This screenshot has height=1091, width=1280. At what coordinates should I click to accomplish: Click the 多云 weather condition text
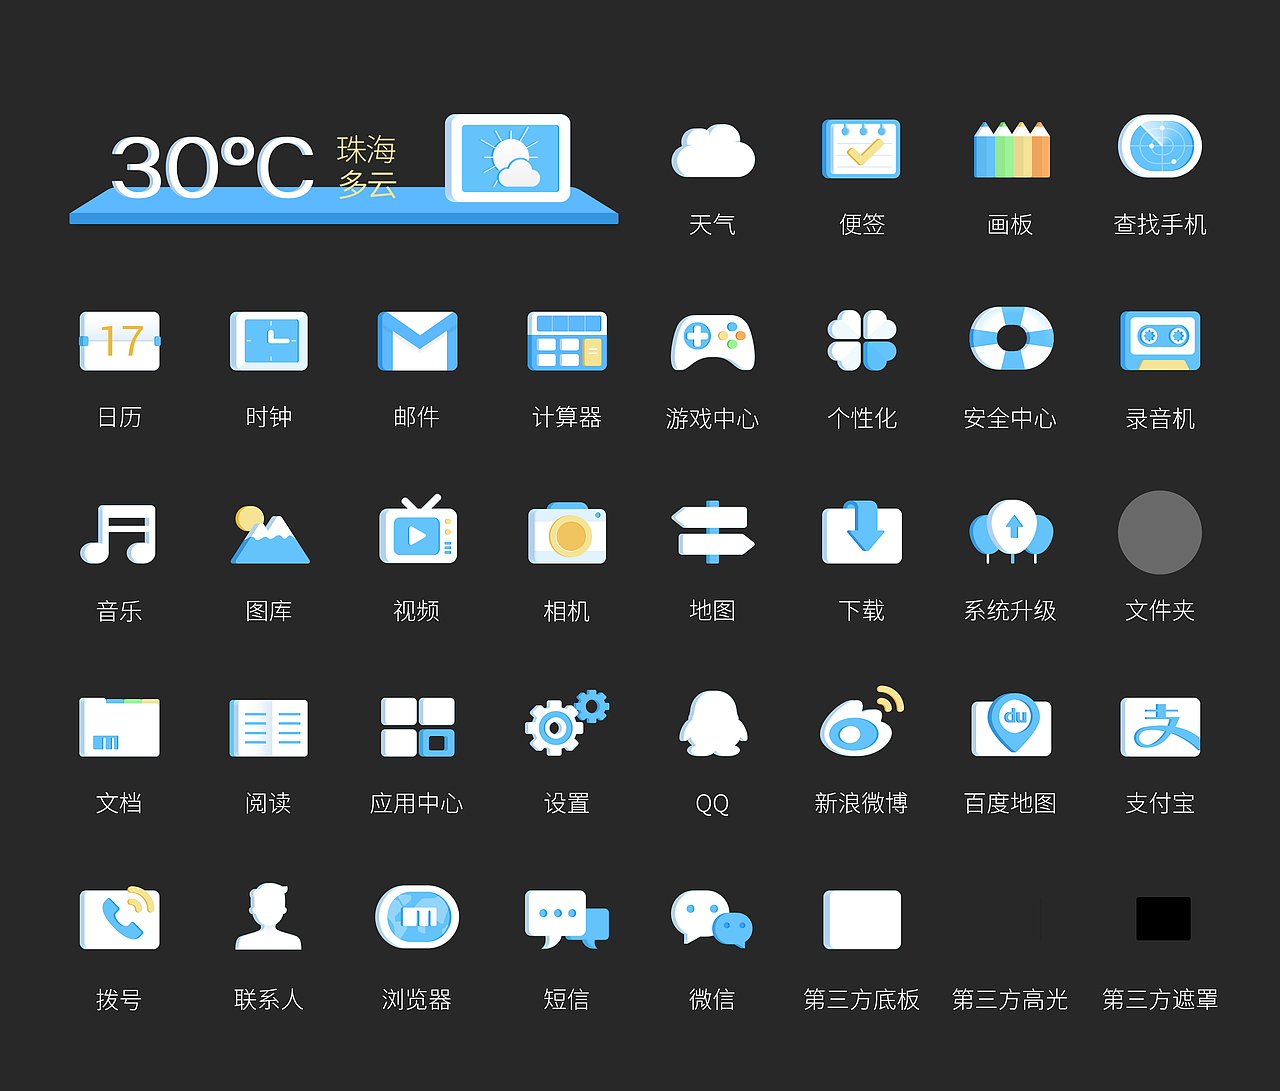[x=367, y=183]
